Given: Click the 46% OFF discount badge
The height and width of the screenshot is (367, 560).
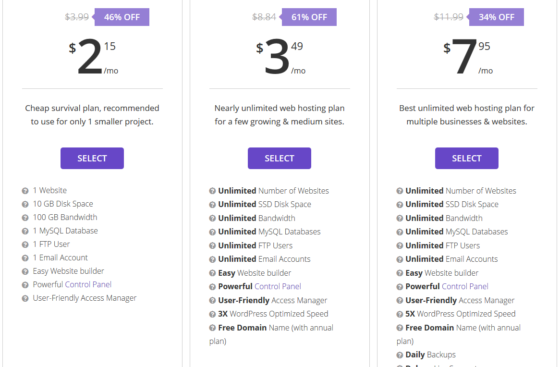Looking at the screenshot, I should [121, 17].
